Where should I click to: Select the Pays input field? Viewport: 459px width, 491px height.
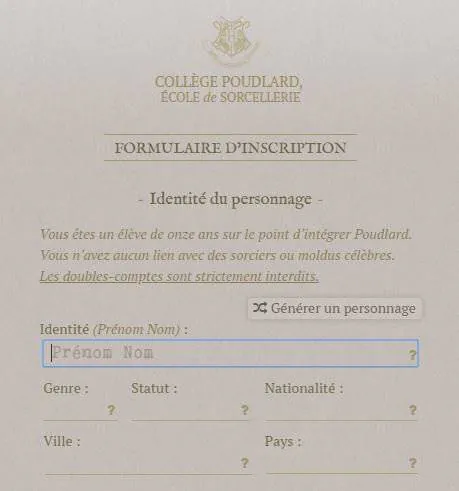click(x=341, y=464)
